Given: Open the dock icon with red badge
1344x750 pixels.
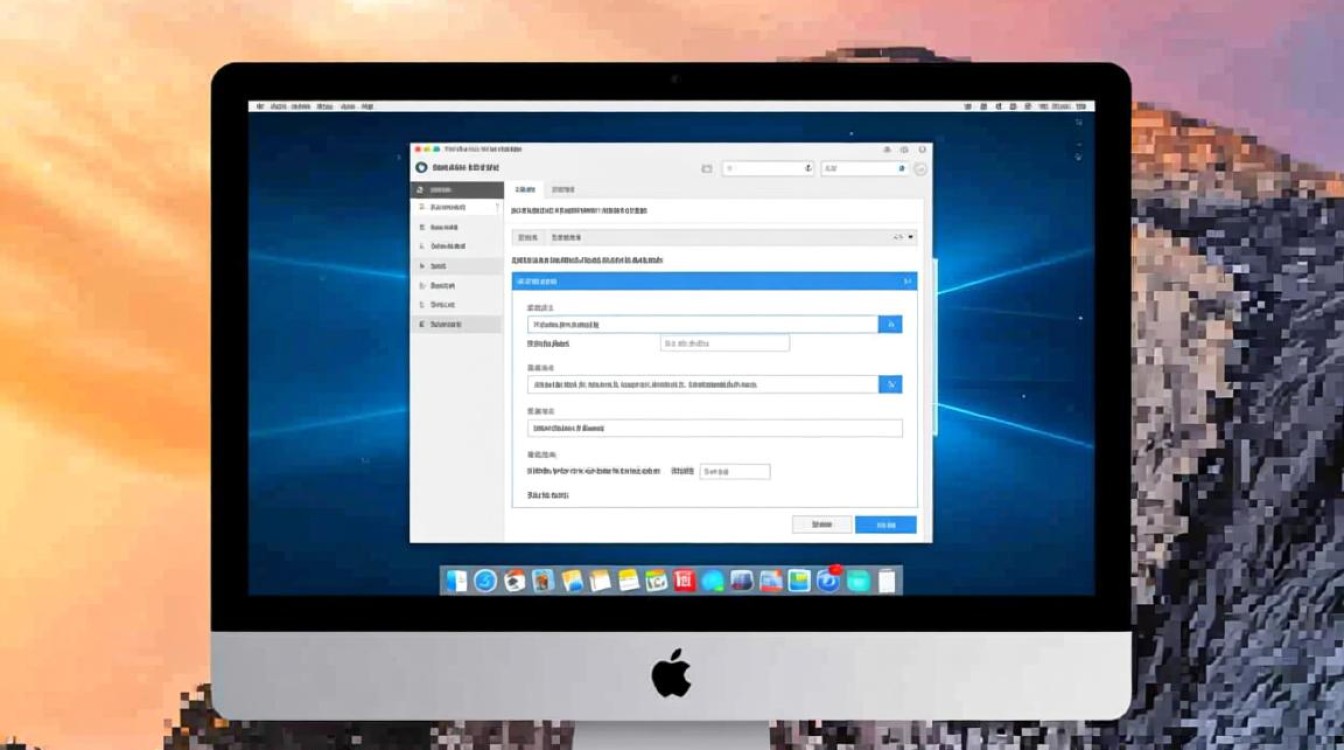Looking at the screenshot, I should tap(828, 580).
